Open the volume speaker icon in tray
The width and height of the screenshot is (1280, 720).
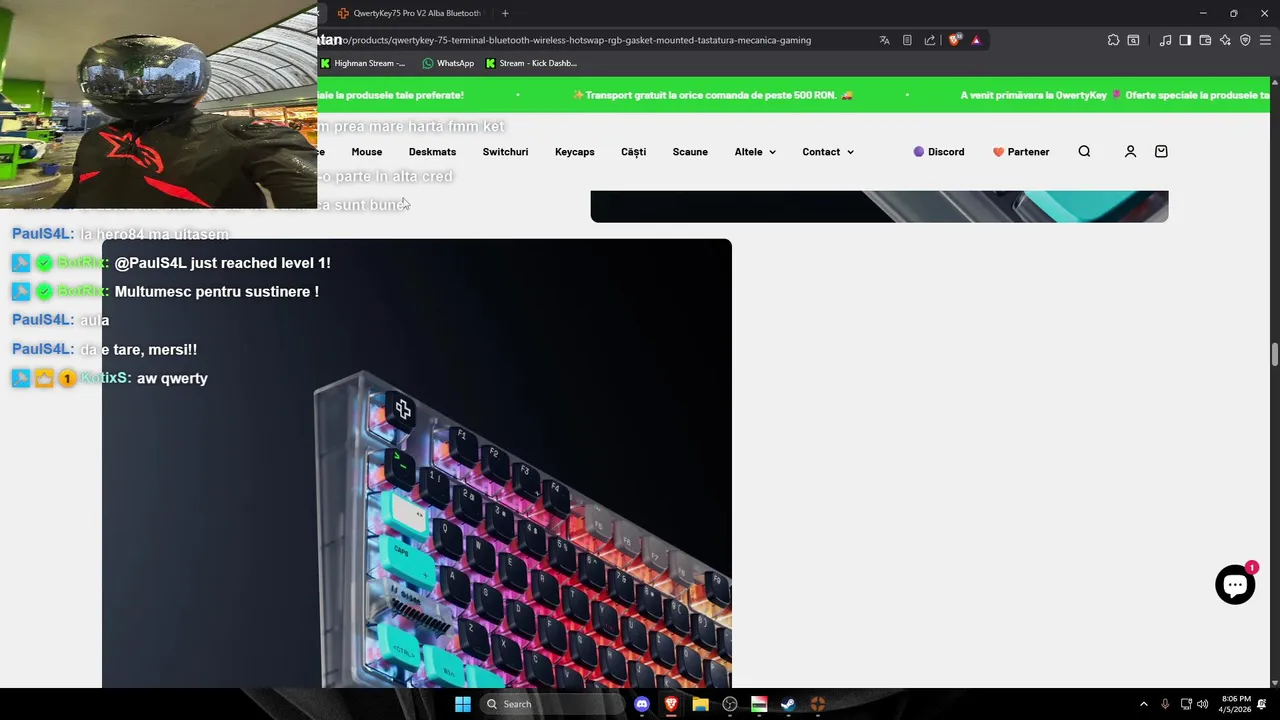point(1202,704)
